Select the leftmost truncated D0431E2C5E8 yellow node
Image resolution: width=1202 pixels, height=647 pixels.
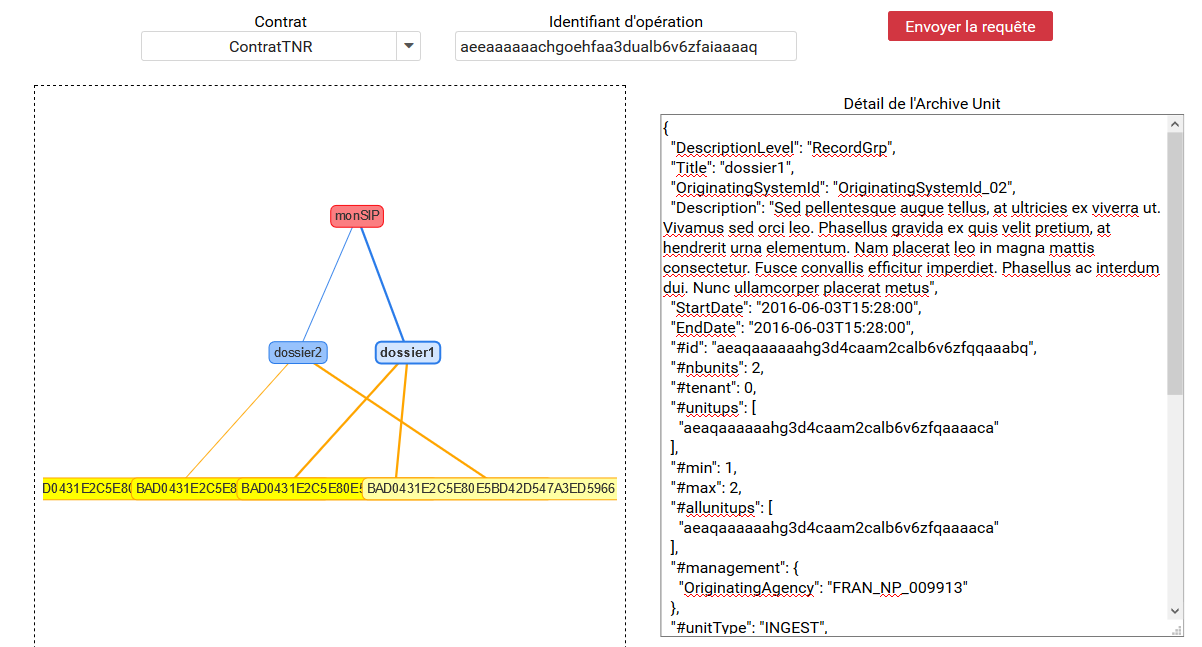pyautogui.click(x=86, y=488)
